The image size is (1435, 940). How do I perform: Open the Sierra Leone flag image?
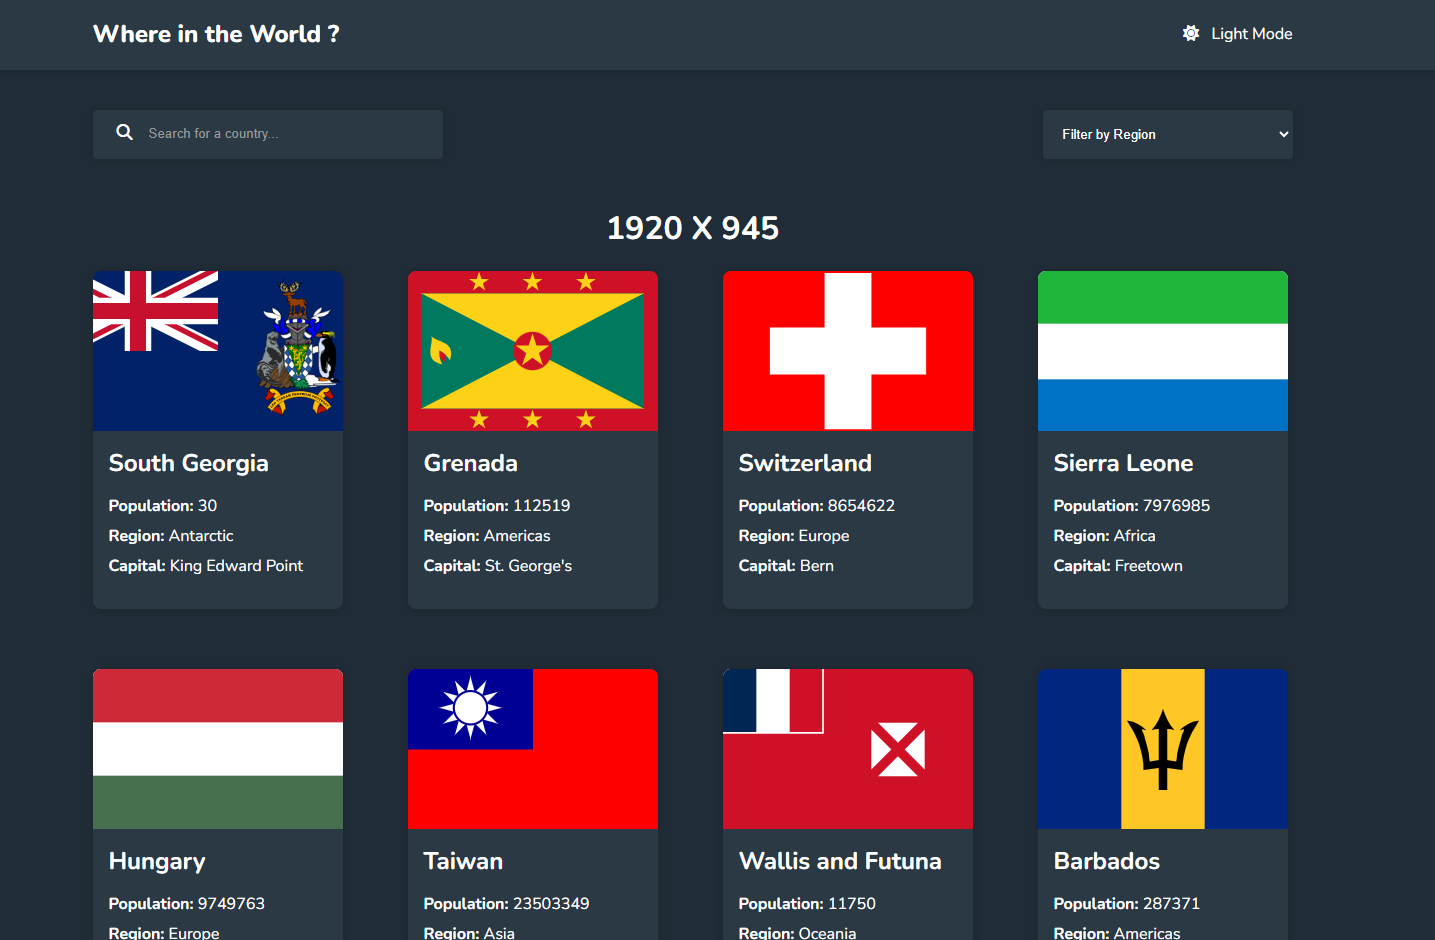pyautogui.click(x=1163, y=351)
